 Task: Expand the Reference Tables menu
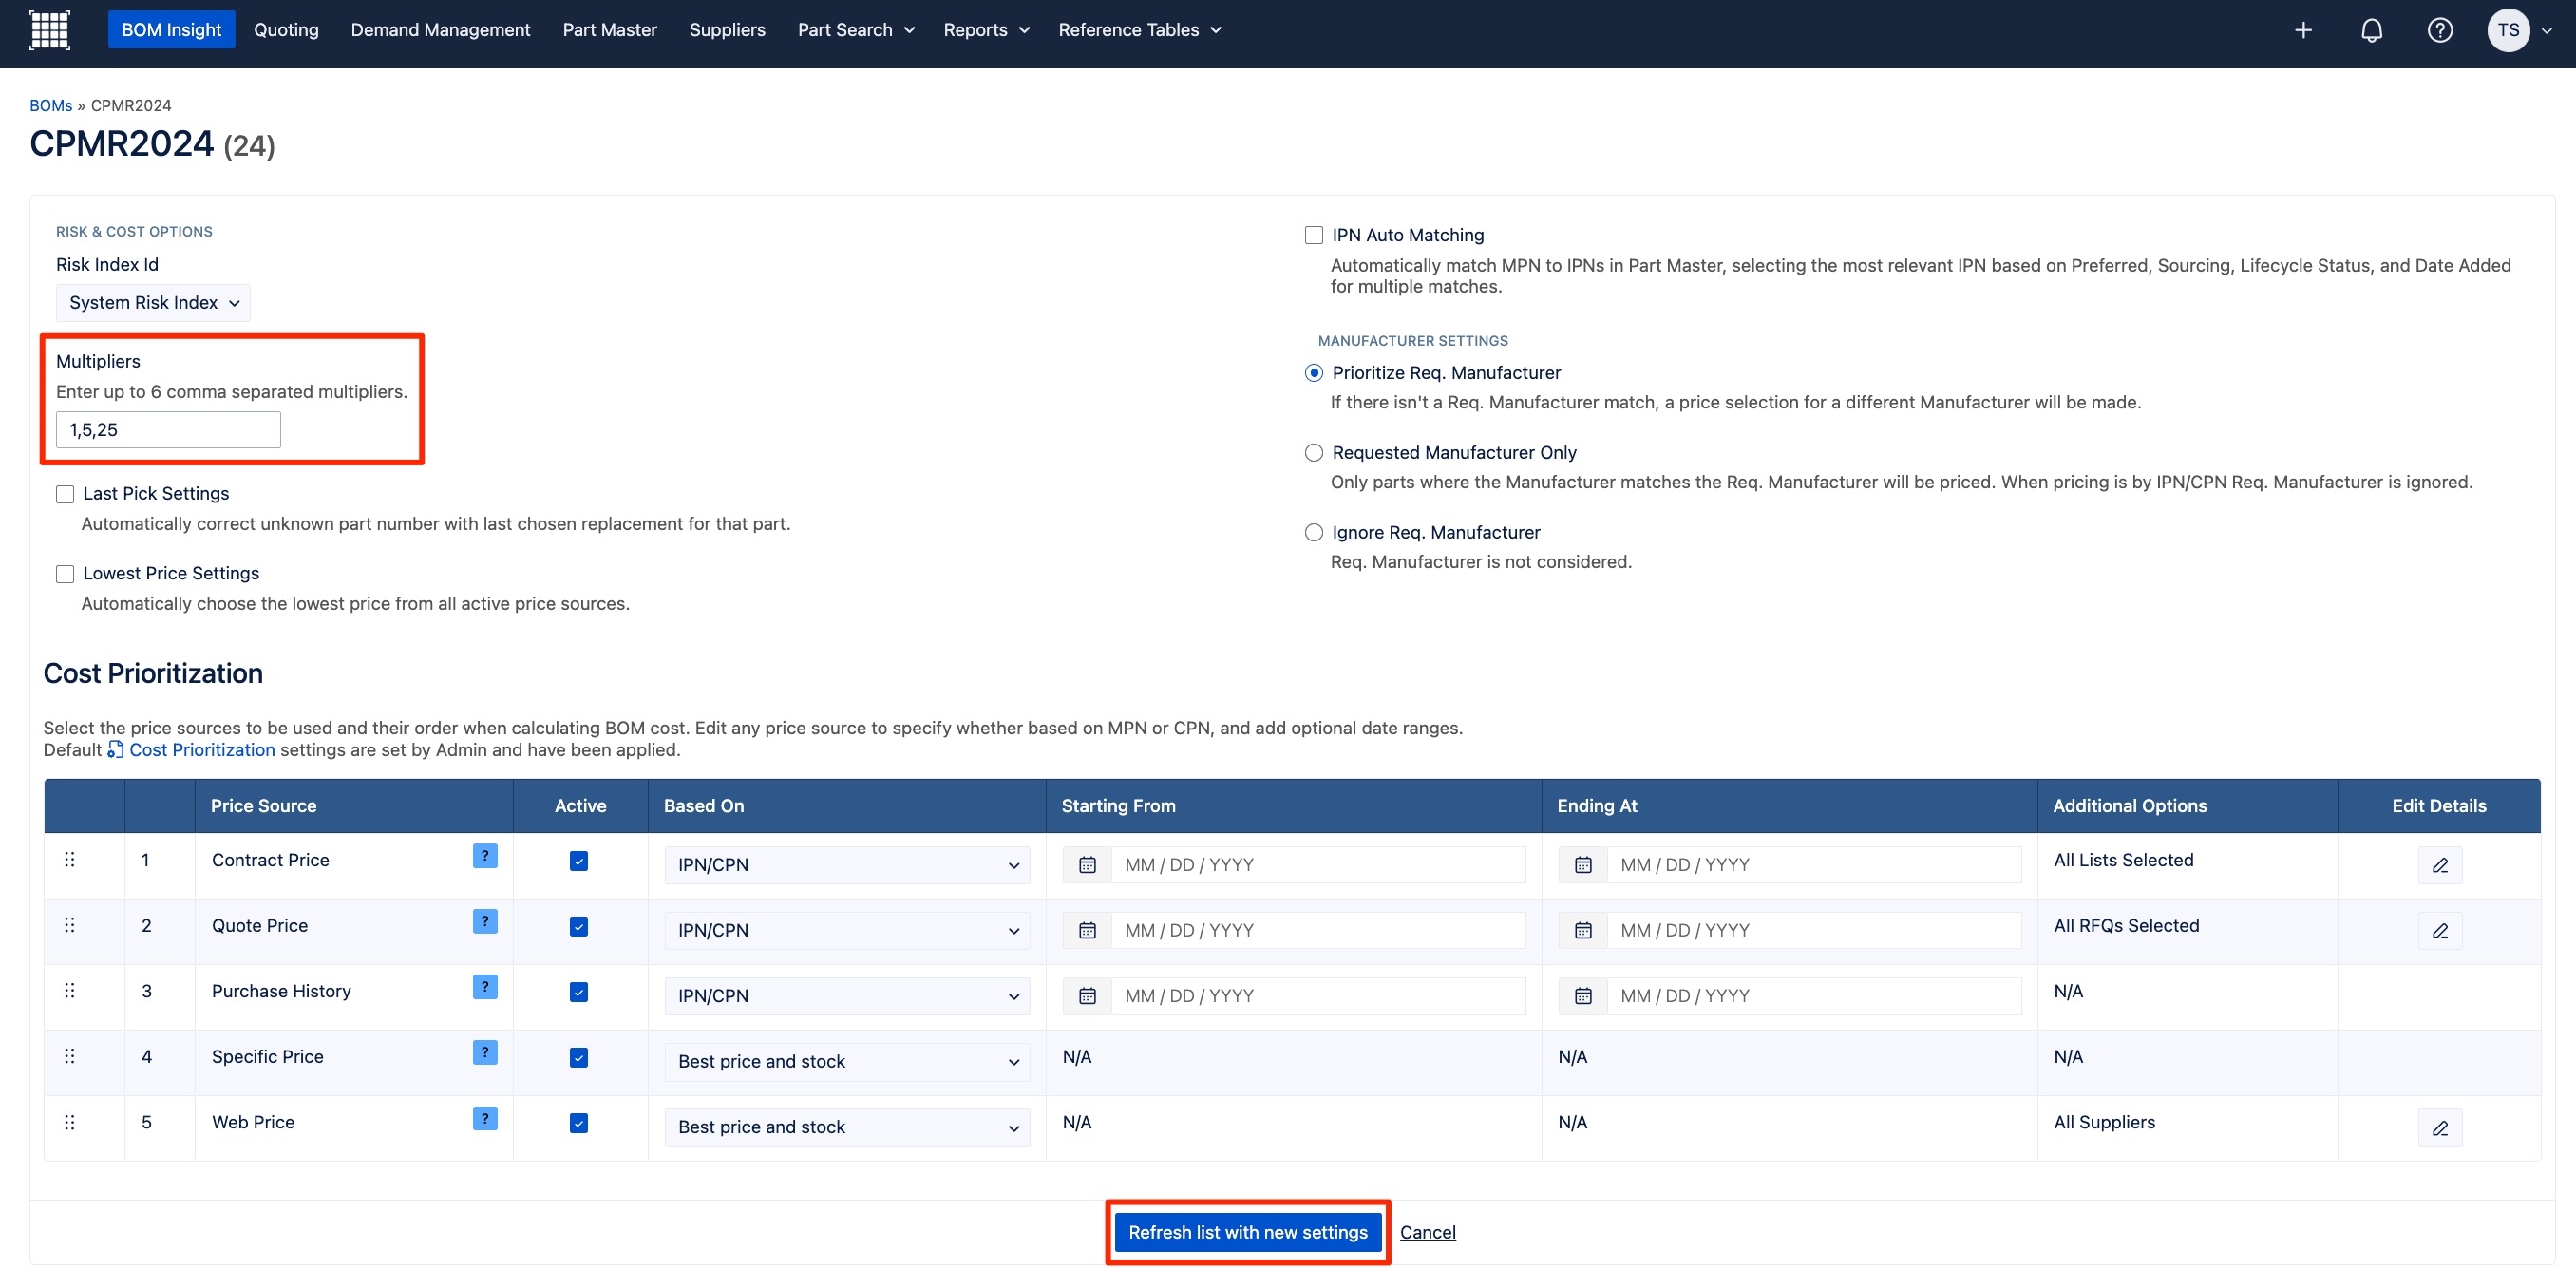point(1139,30)
